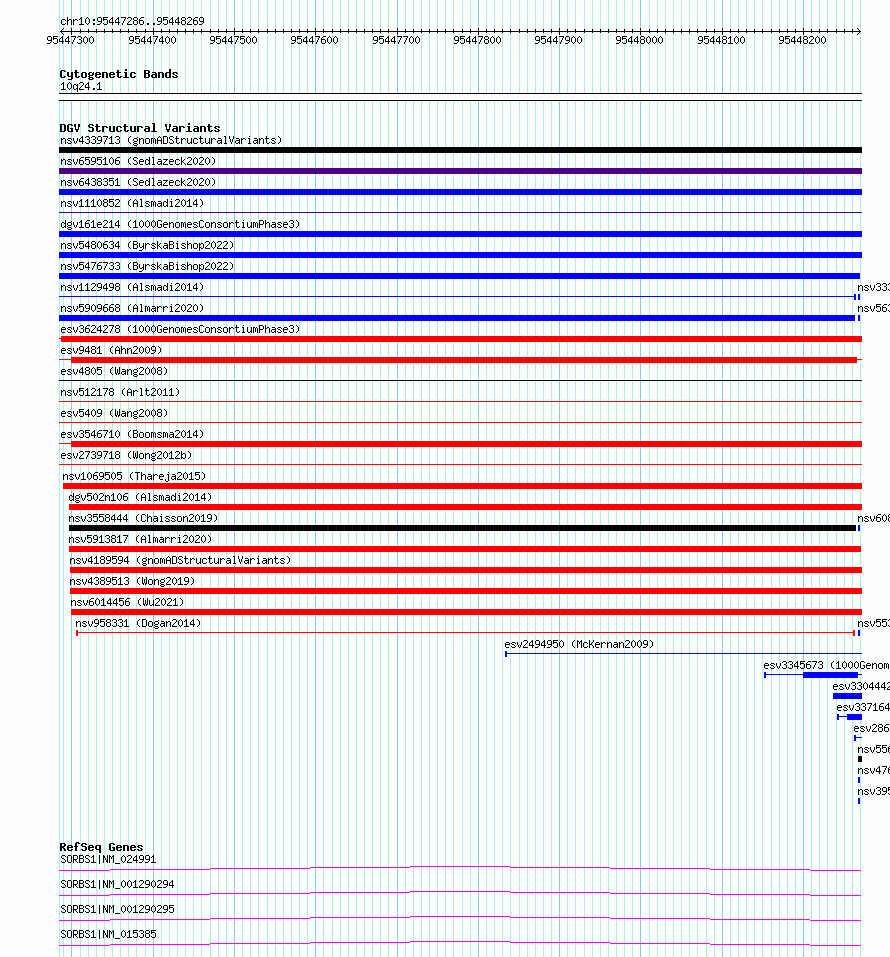Click the RefSeq Genes track heading
This screenshot has width=890, height=957.
click(101, 847)
